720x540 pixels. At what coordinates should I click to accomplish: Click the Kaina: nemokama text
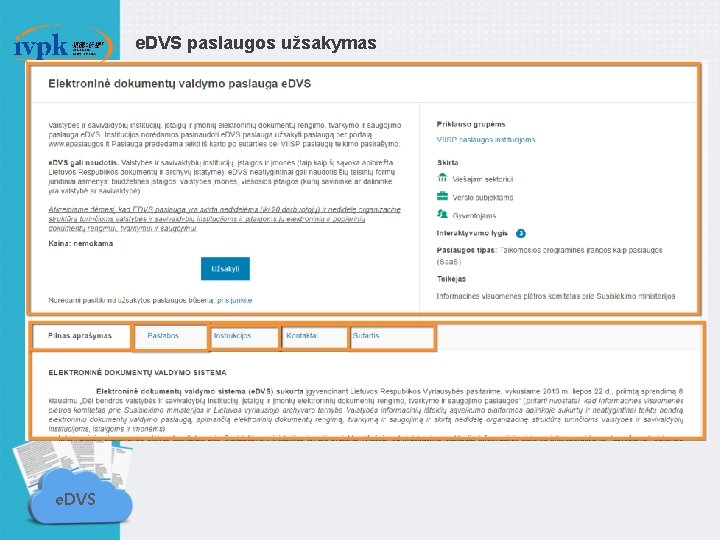[x=81, y=243]
